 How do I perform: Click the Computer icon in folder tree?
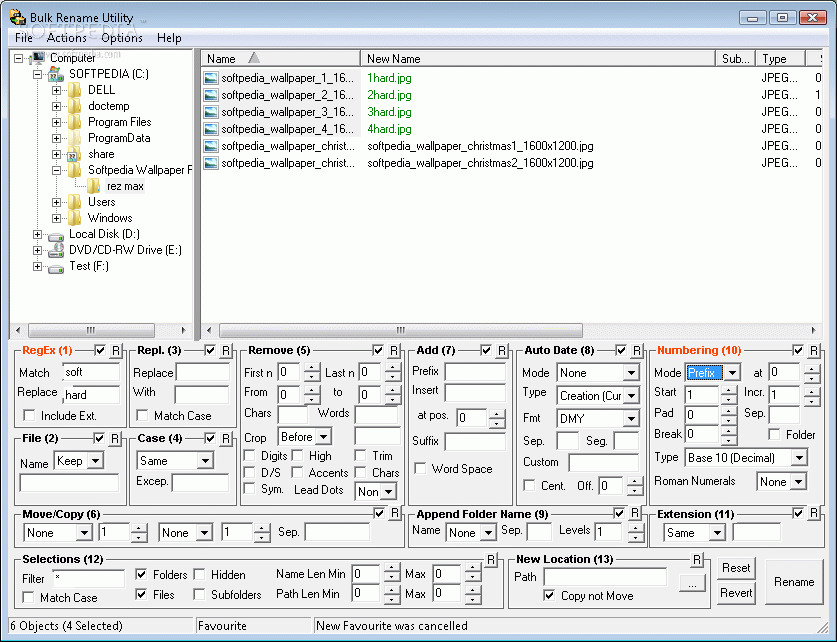[38, 58]
